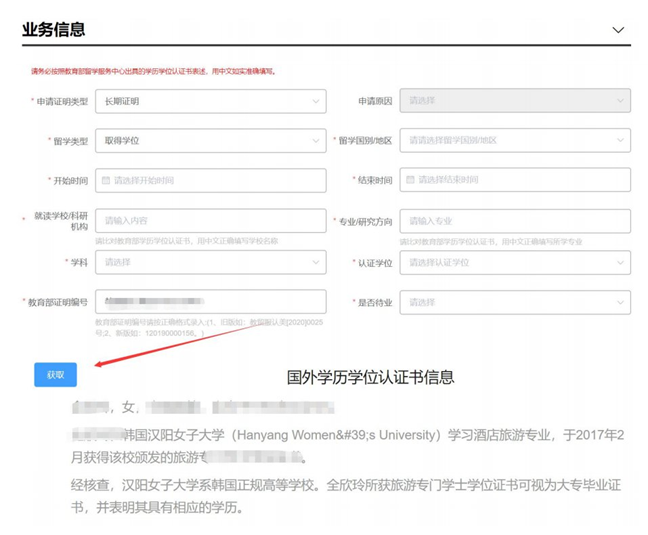Open the 认证学位 dropdown
The width and height of the screenshot is (648, 535).
pos(515,262)
